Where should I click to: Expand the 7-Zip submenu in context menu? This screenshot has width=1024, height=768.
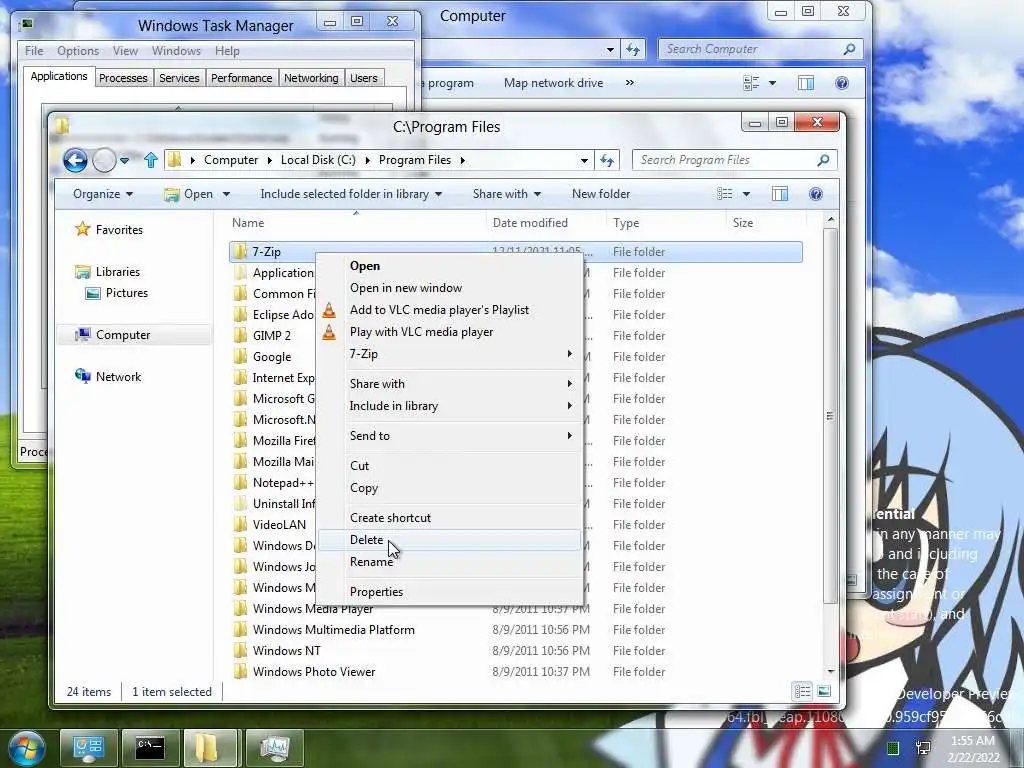[449, 354]
